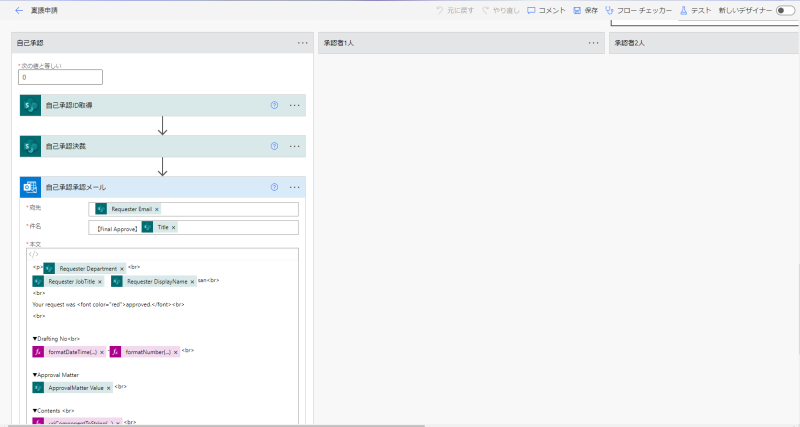The height and width of the screenshot is (427, 800).
Task: Click the ApprovalMatter Value token
Action: (74, 387)
